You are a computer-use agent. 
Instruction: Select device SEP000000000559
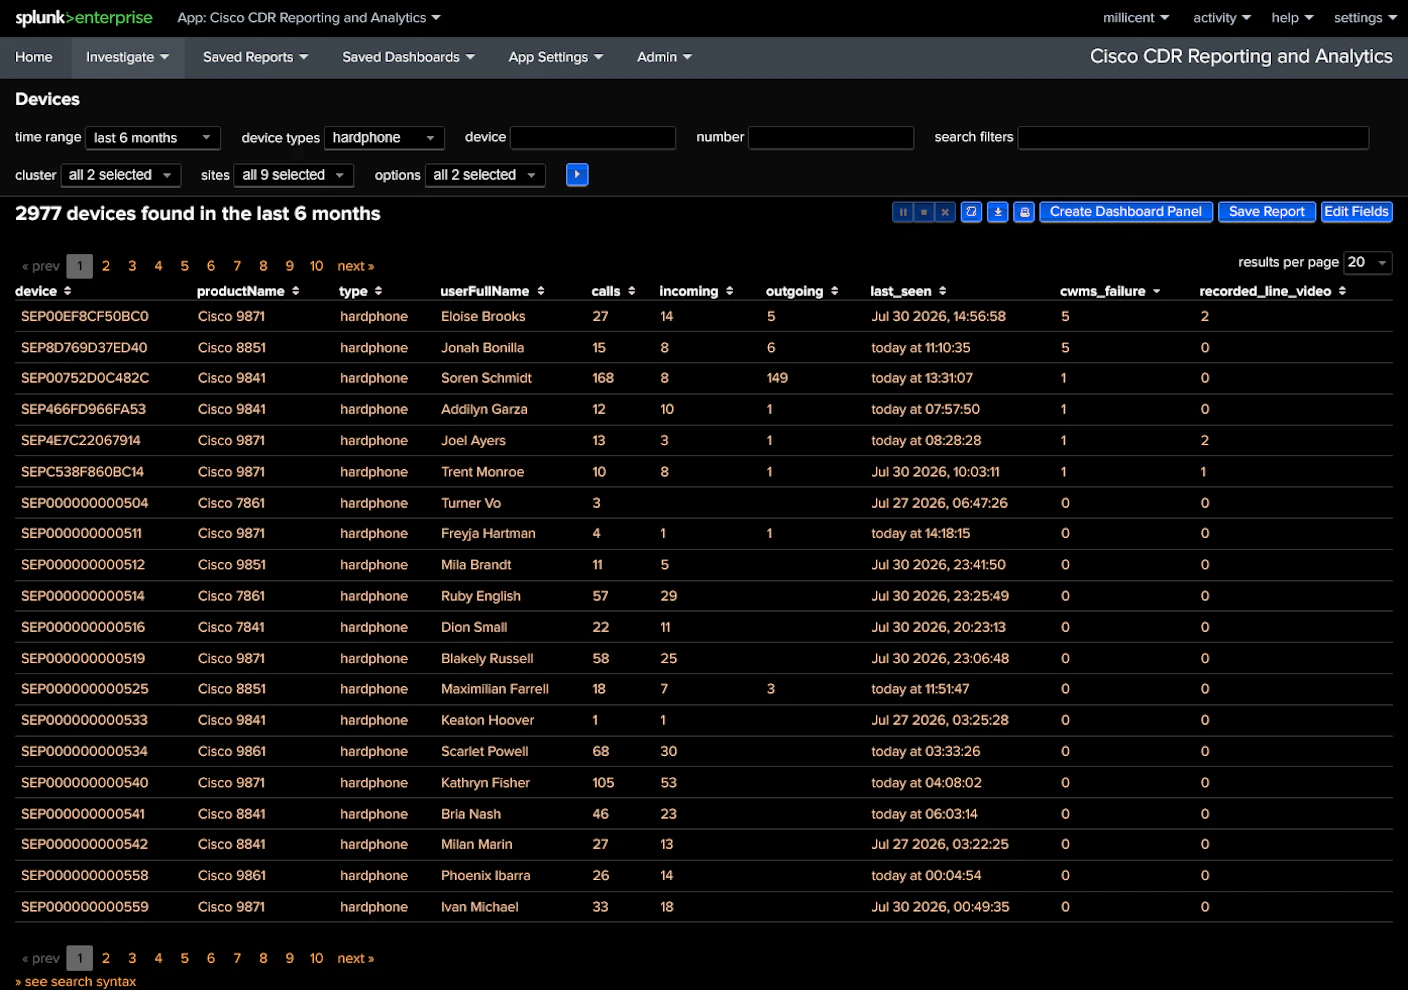[85, 907]
